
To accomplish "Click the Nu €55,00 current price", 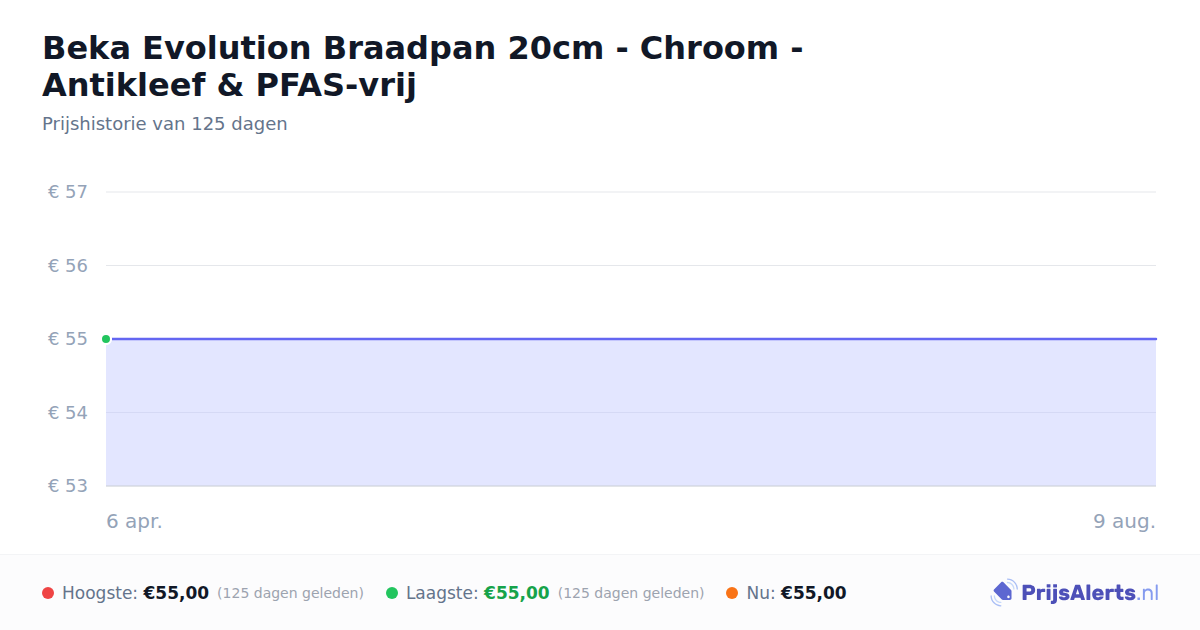I will pos(814,593).
